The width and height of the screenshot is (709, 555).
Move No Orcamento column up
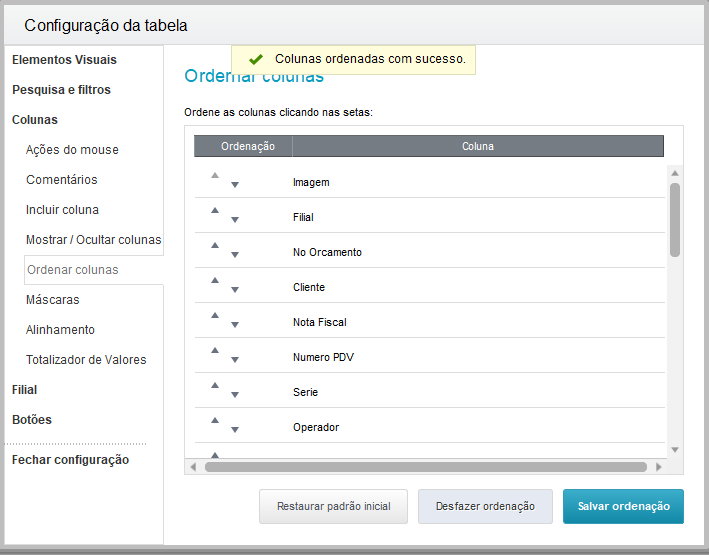(x=215, y=245)
